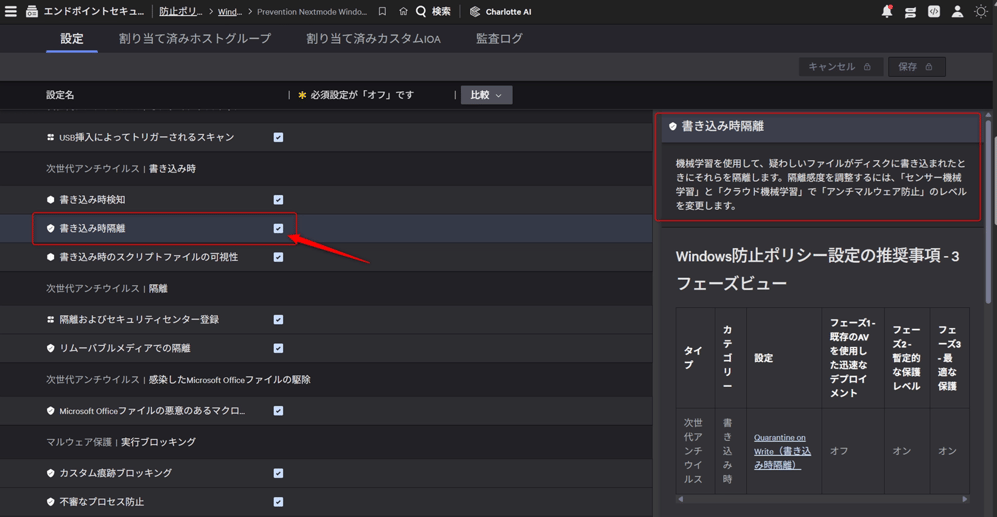The image size is (997, 517).
Task: Click the shield icon beside 不審なプロセス防止
Action: click(x=50, y=502)
